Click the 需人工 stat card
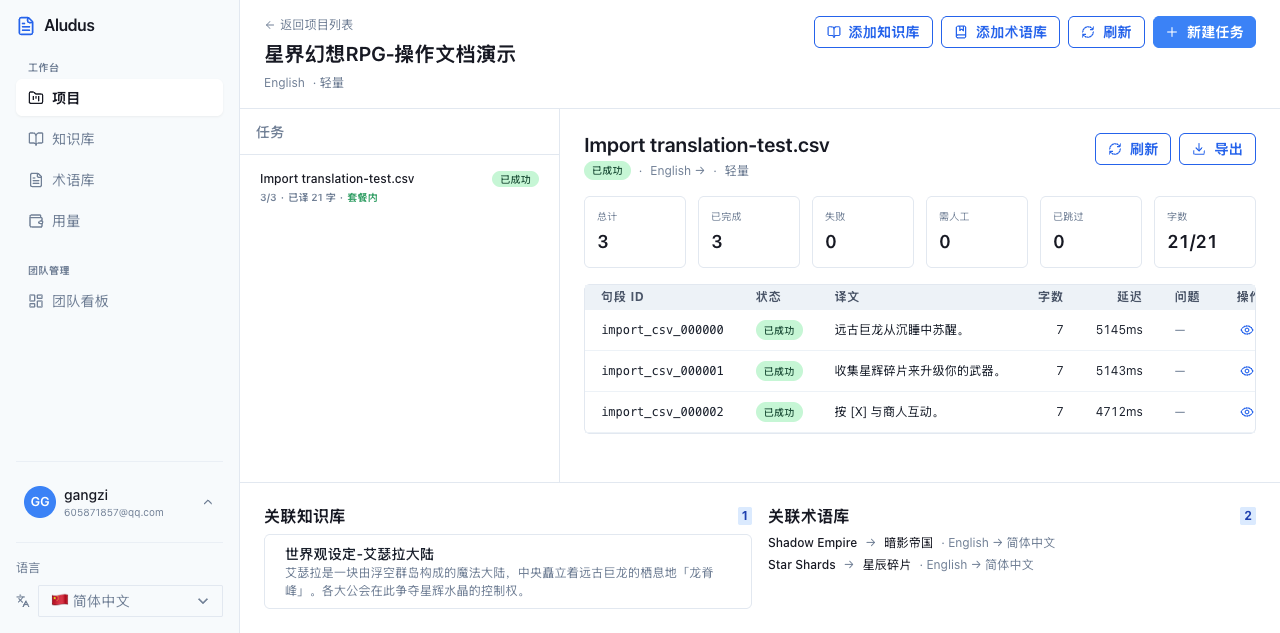1280x633 pixels. tap(977, 232)
